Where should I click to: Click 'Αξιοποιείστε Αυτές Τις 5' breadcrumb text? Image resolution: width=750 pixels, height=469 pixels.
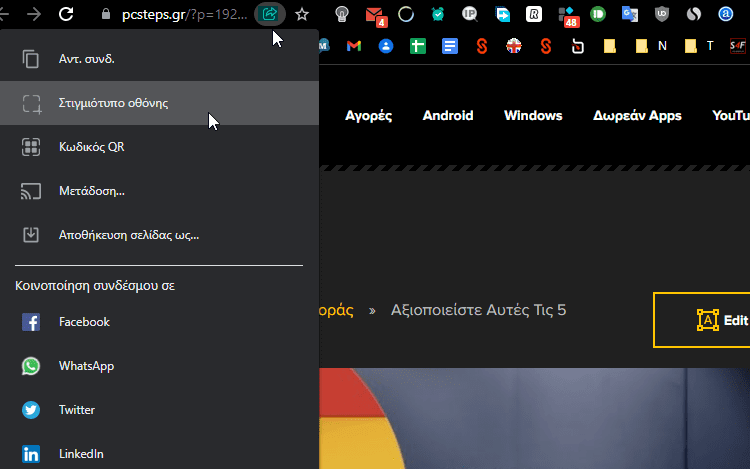[478, 310]
